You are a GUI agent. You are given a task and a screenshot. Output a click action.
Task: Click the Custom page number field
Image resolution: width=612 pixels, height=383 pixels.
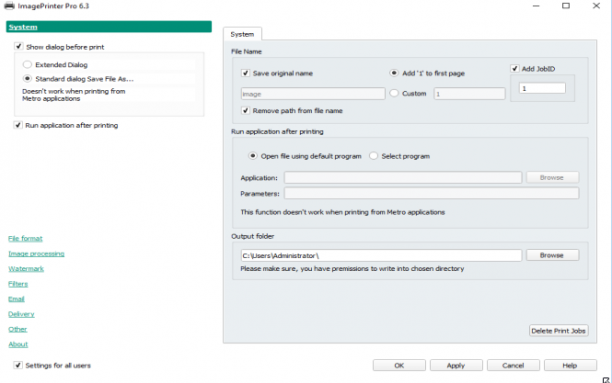[x=469, y=94]
